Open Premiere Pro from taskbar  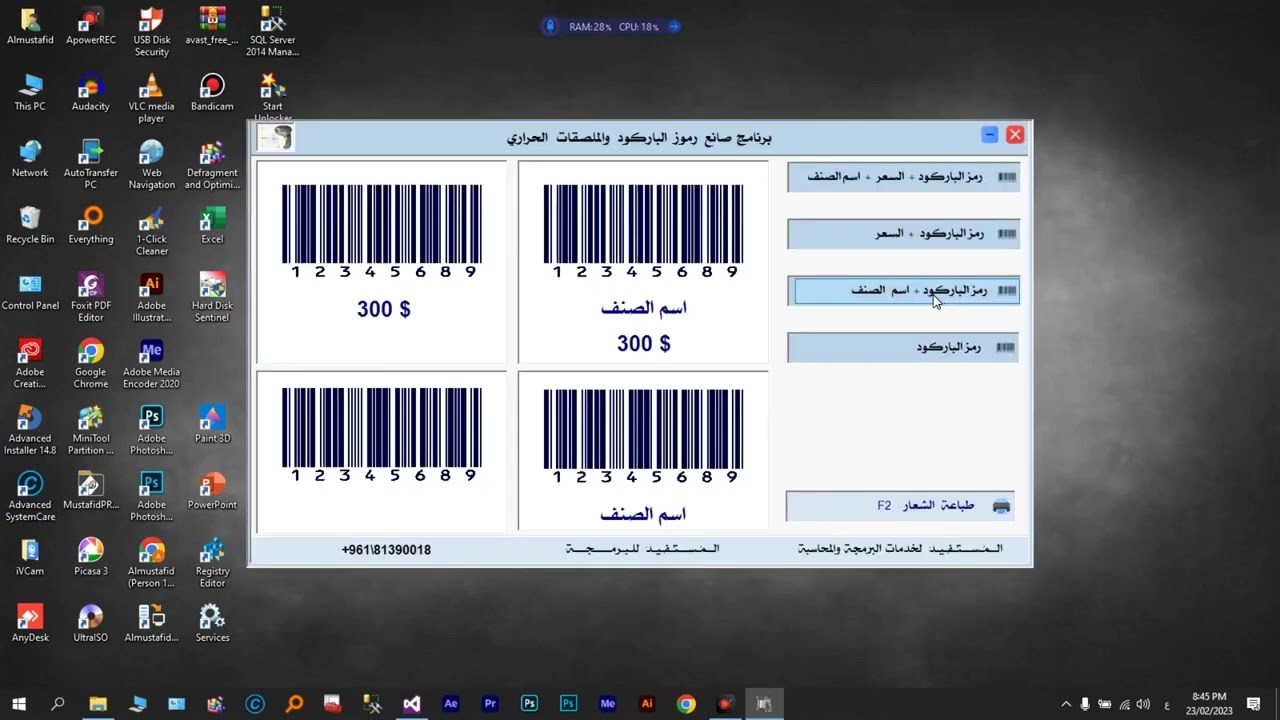[490, 704]
